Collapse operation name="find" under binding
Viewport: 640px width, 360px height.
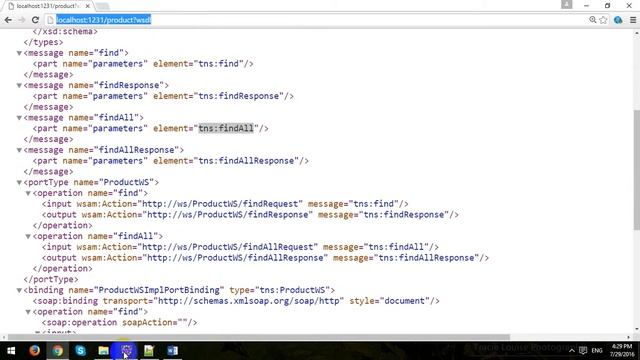pyautogui.click(x=28, y=312)
